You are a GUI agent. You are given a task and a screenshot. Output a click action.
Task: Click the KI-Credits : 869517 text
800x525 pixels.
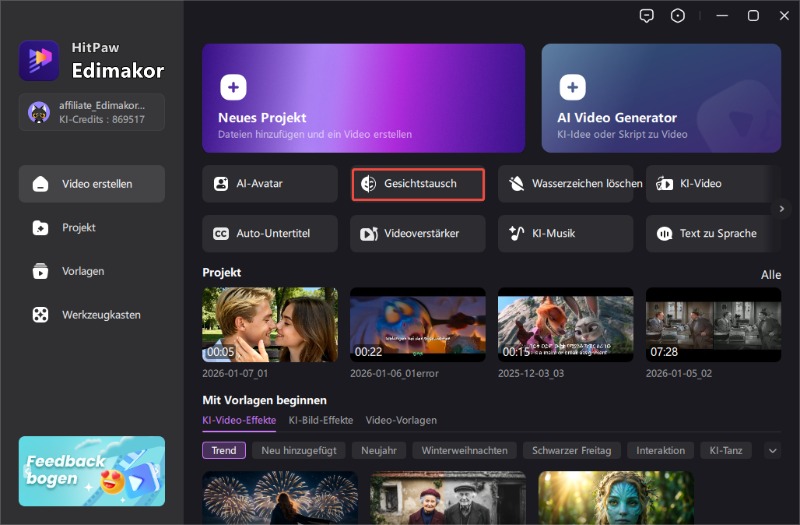point(102,119)
